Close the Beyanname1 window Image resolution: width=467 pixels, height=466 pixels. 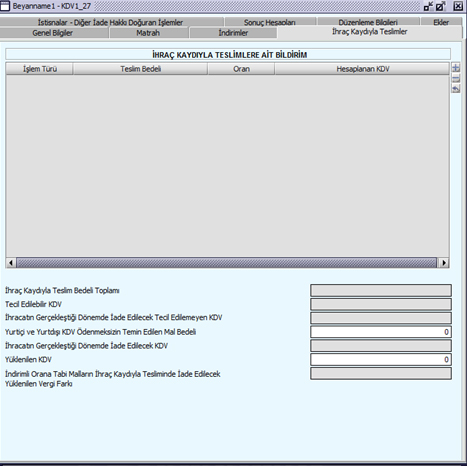coord(458,6)
